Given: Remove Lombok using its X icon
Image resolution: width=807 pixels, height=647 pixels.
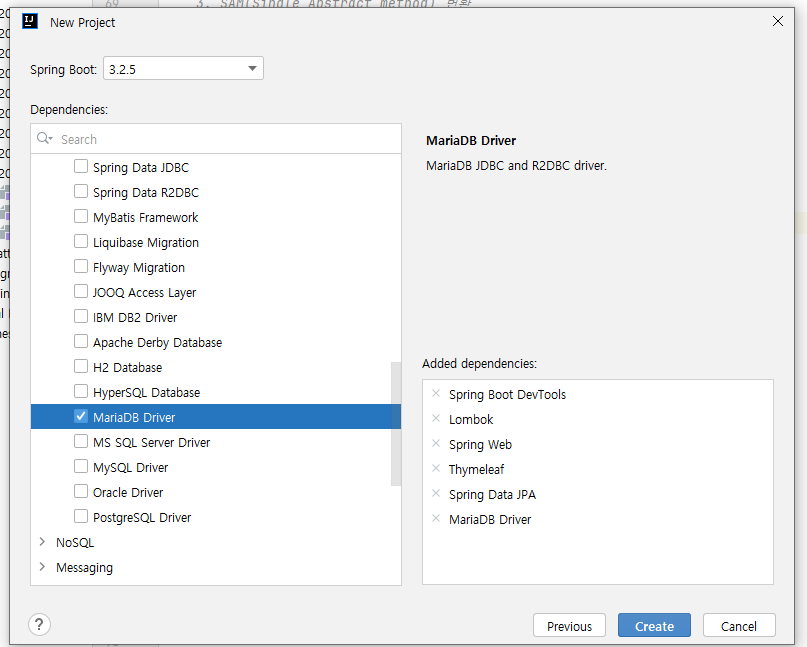Looking at the screenshot, I should point(436,418).
